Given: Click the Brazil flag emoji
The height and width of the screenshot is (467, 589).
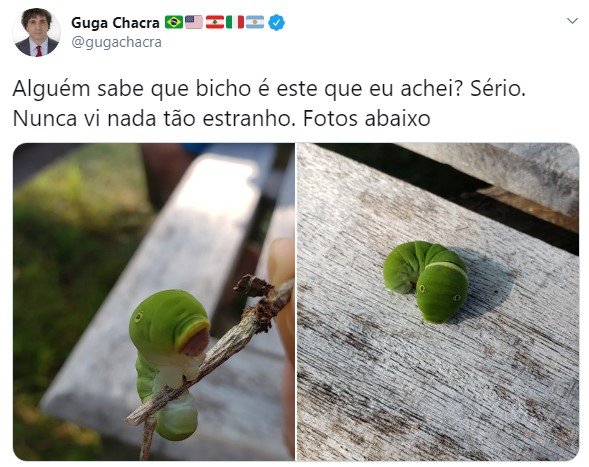Looking at the screenshot, I should (x=174, y=22).
